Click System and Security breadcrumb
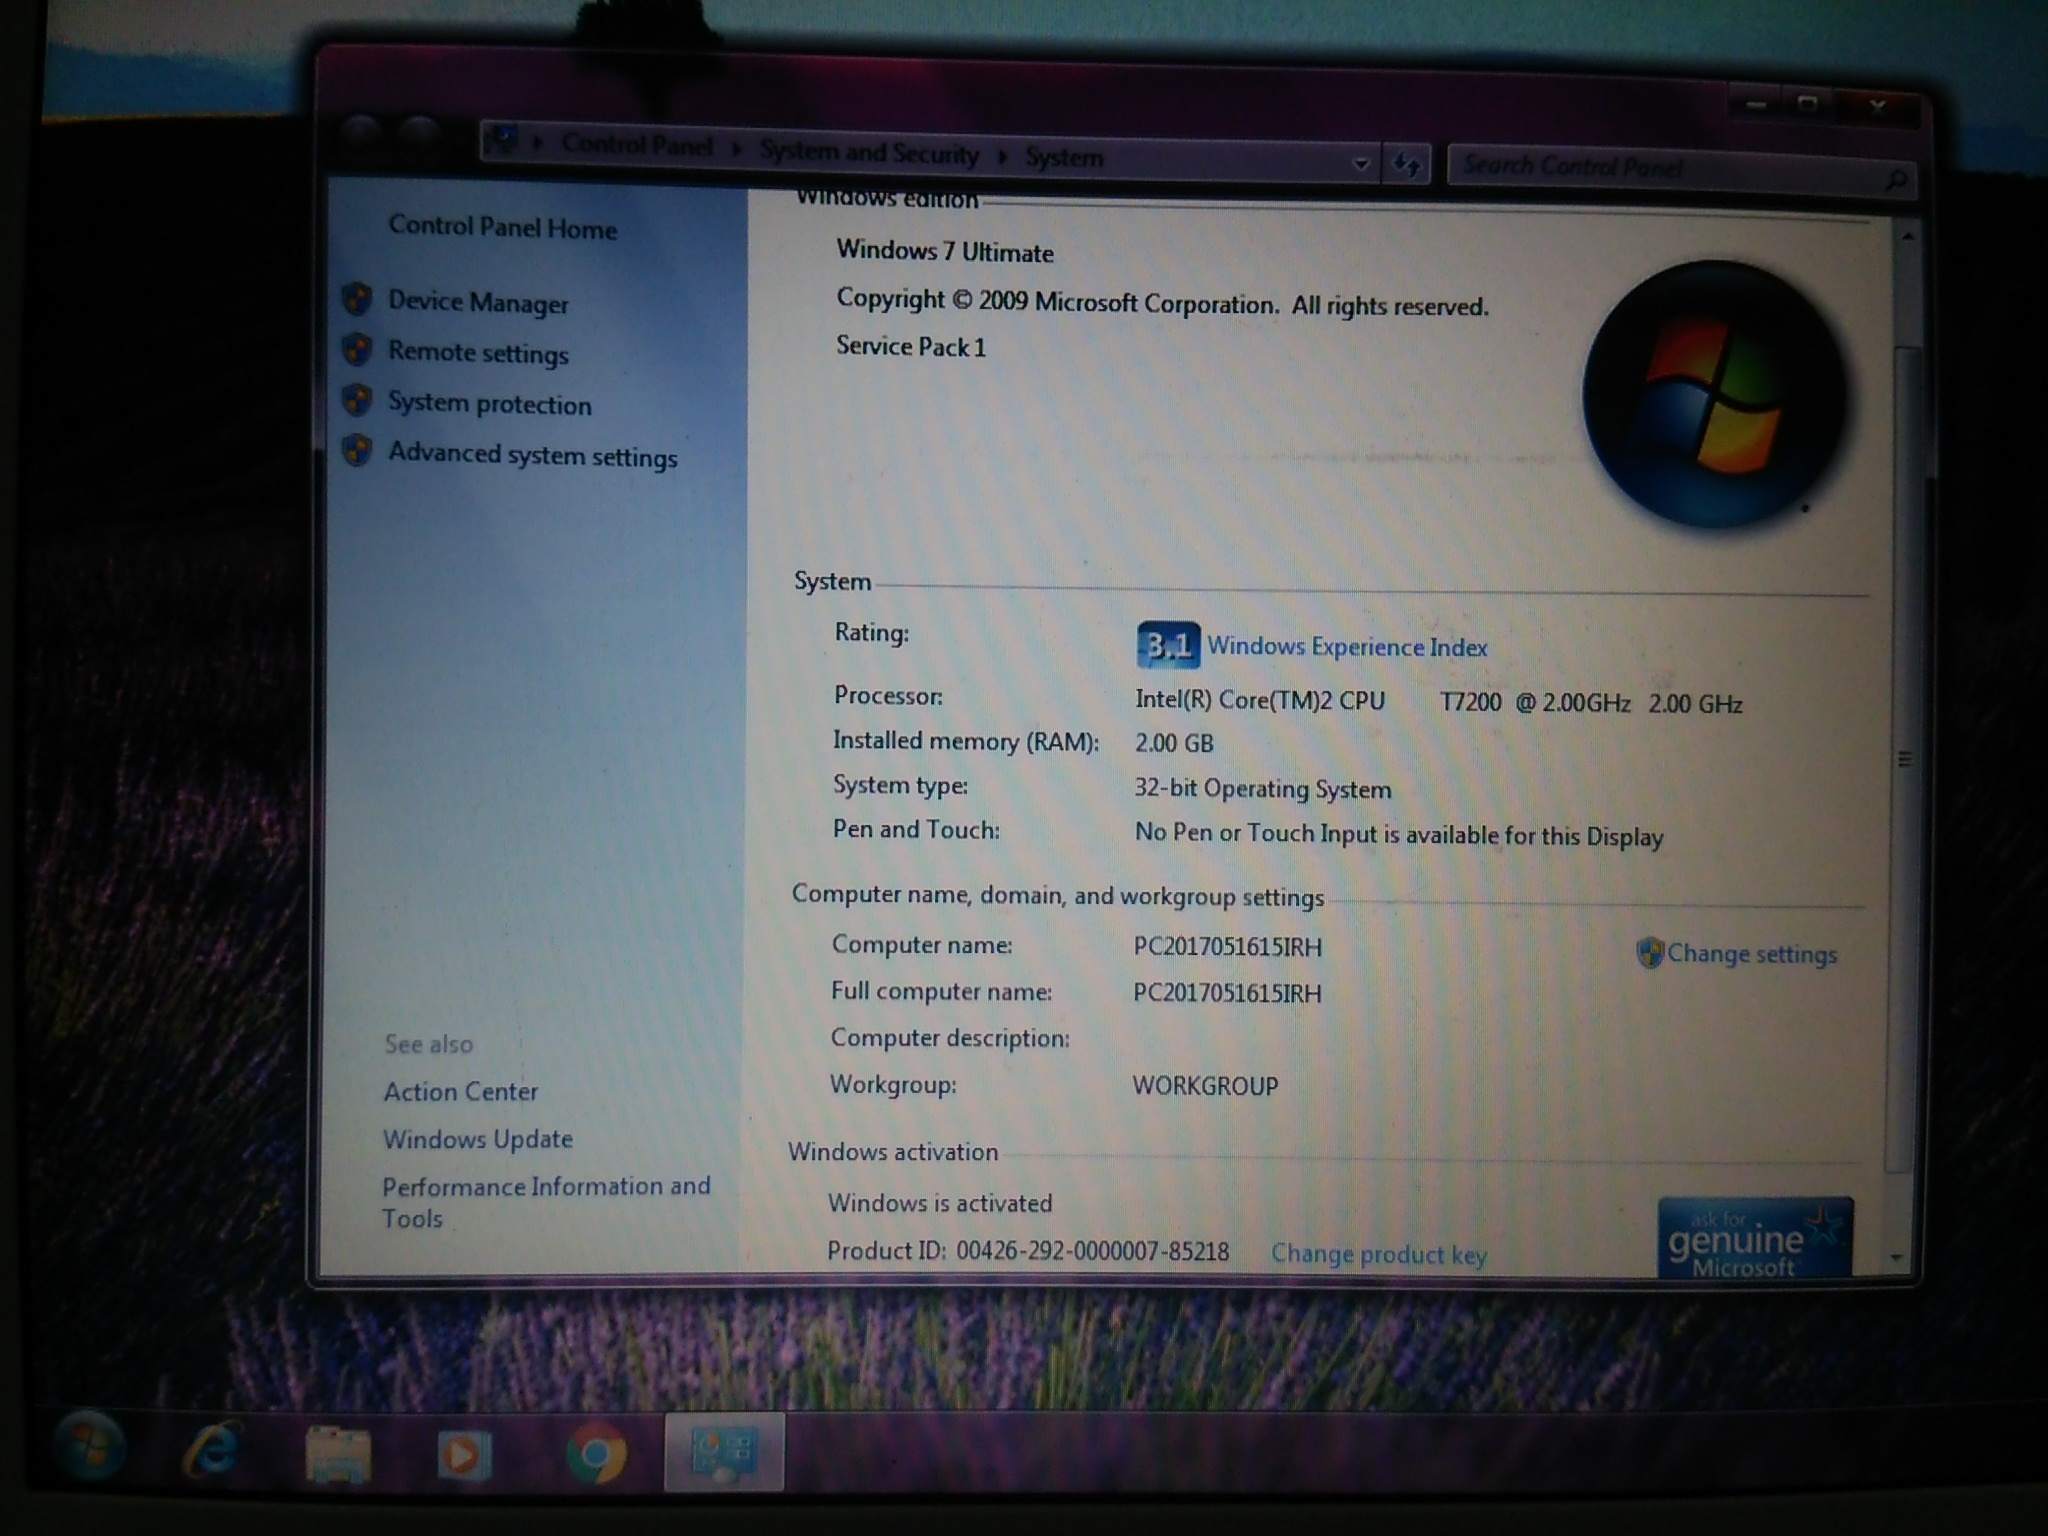Viewport: 2048px width, 1536px height. tap(868, 152)
